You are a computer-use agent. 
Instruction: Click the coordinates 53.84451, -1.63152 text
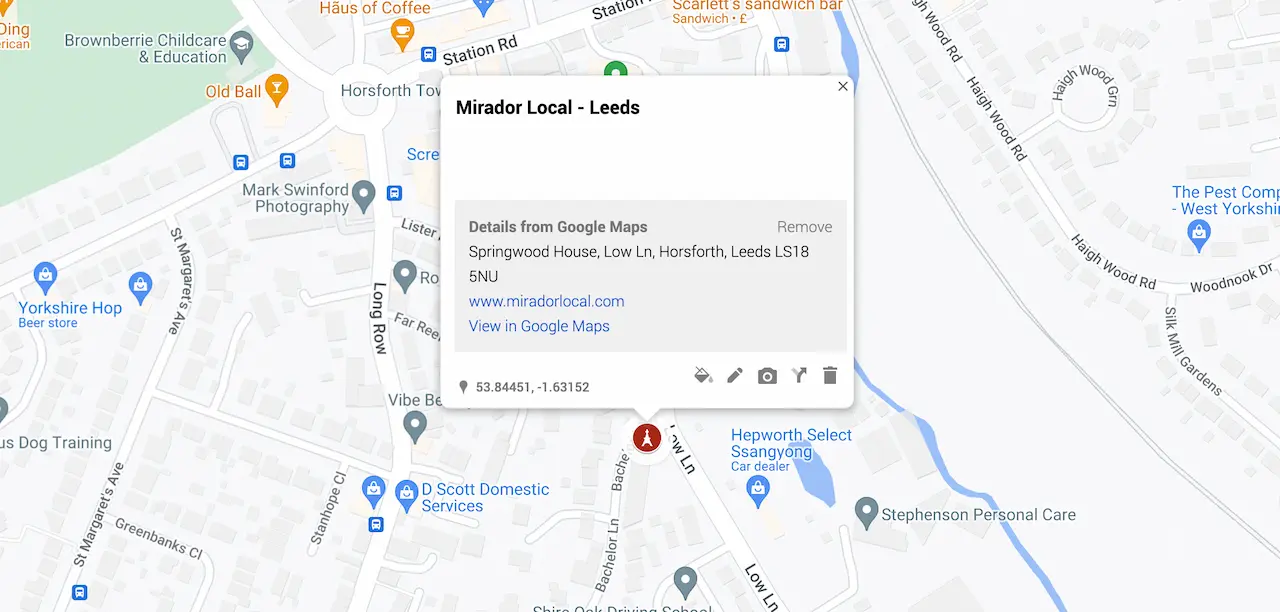(x=532, y=387)
